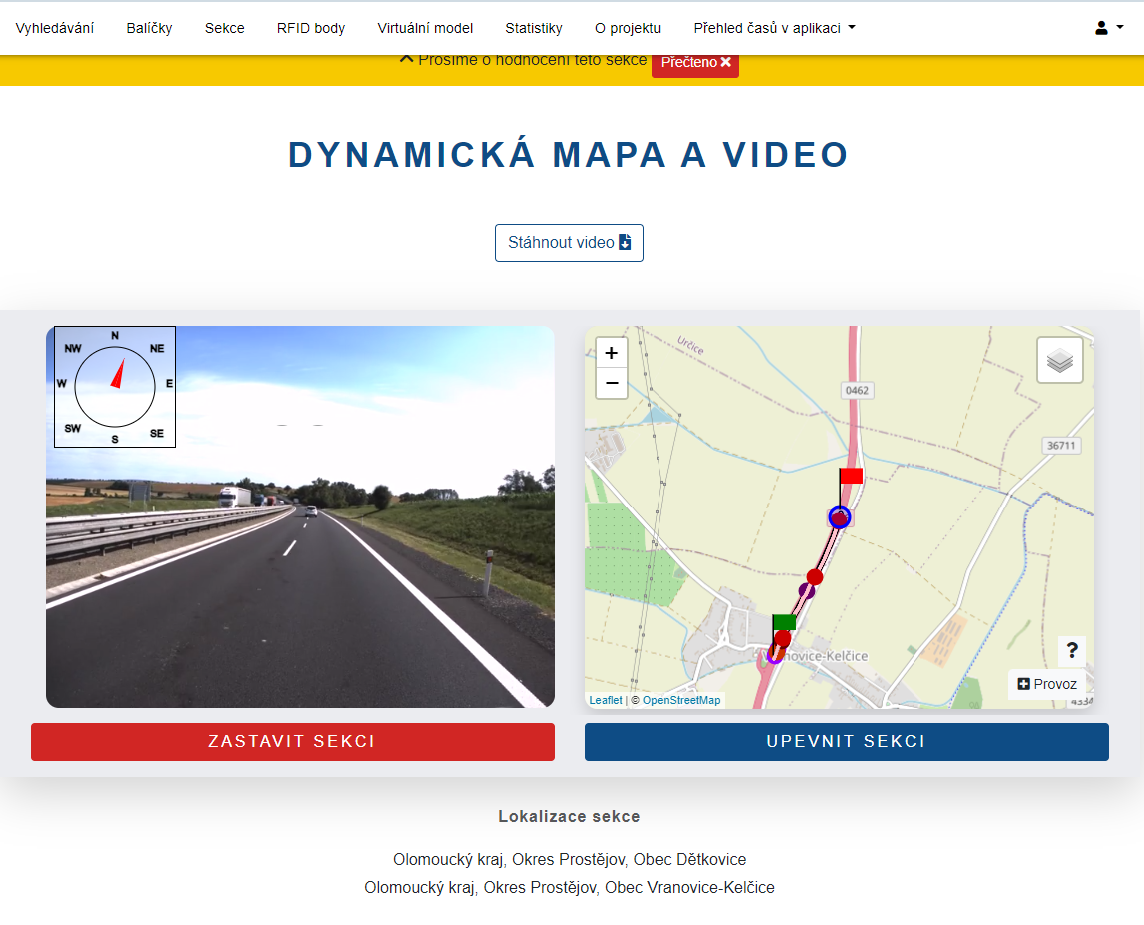Click the map zoom out minus button
The height and width of the screenshot is (925, 1144).
(611, 383)
